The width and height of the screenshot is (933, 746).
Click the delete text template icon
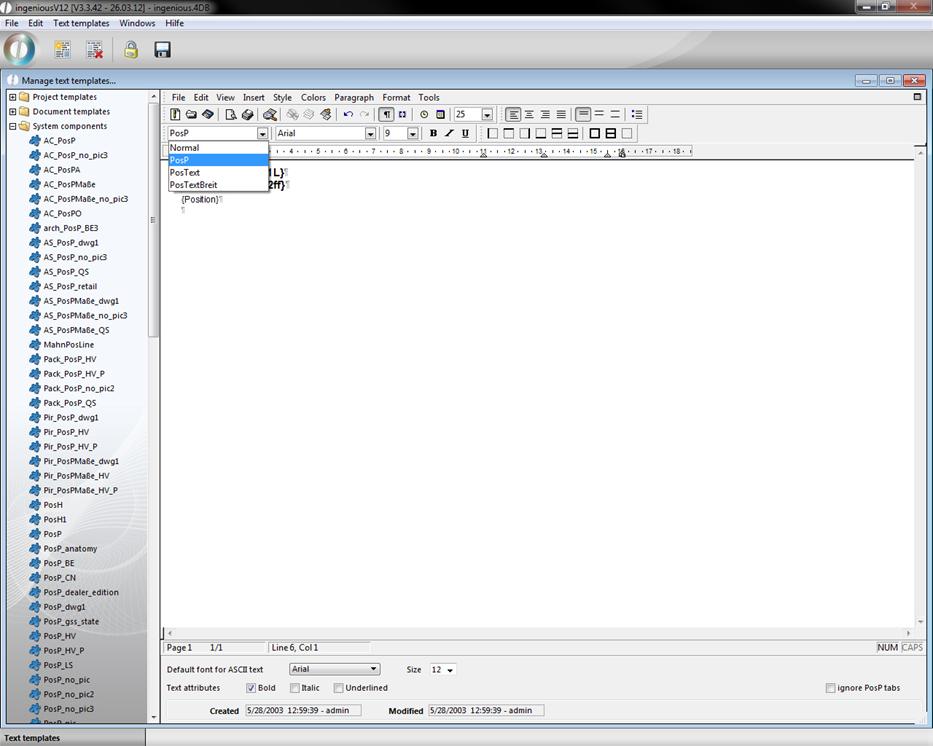[94, 49]
